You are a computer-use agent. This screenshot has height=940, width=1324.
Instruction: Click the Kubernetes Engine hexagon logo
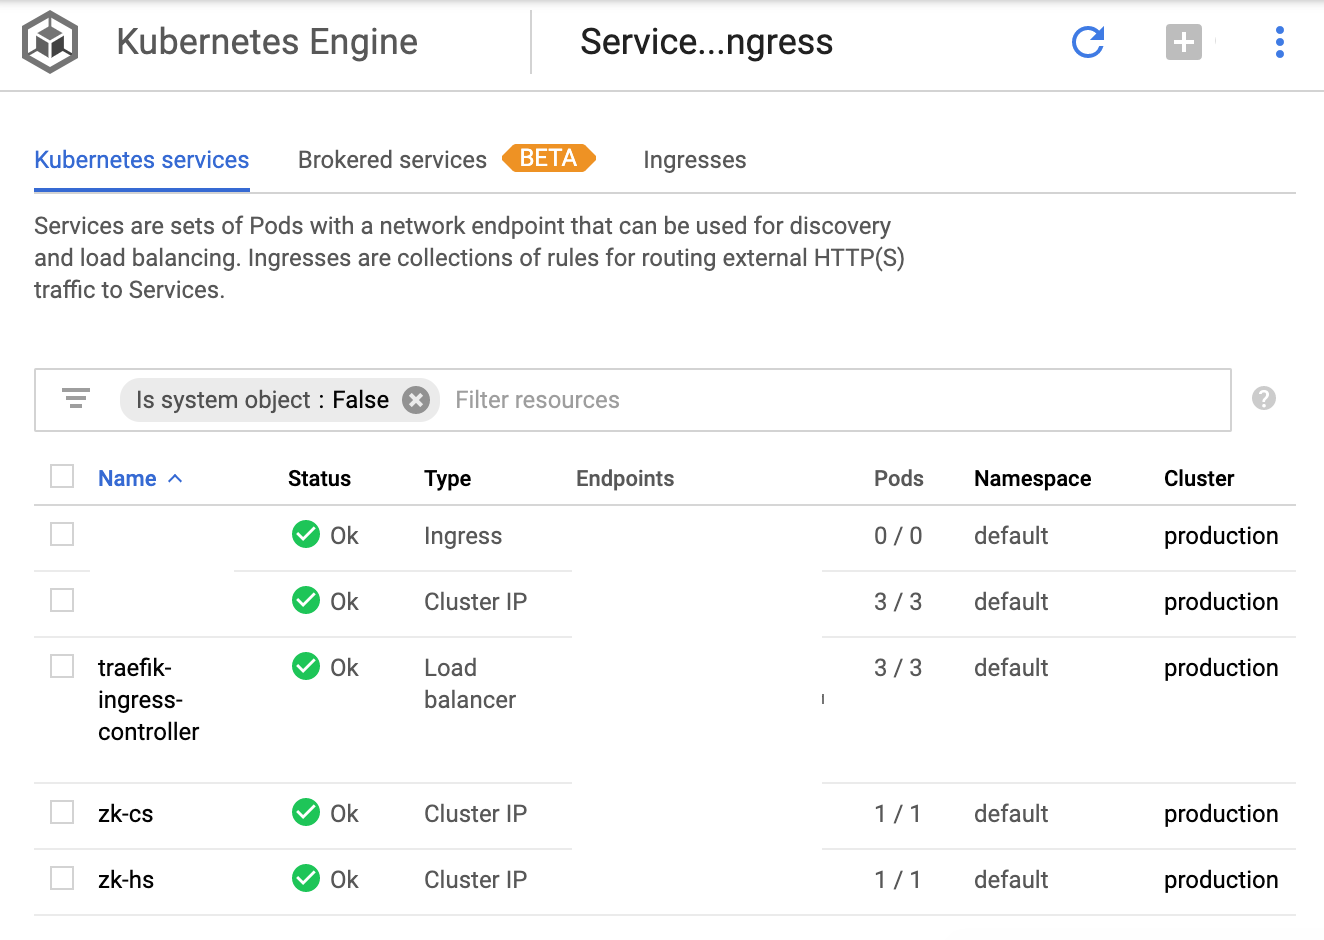coord(50,42)
